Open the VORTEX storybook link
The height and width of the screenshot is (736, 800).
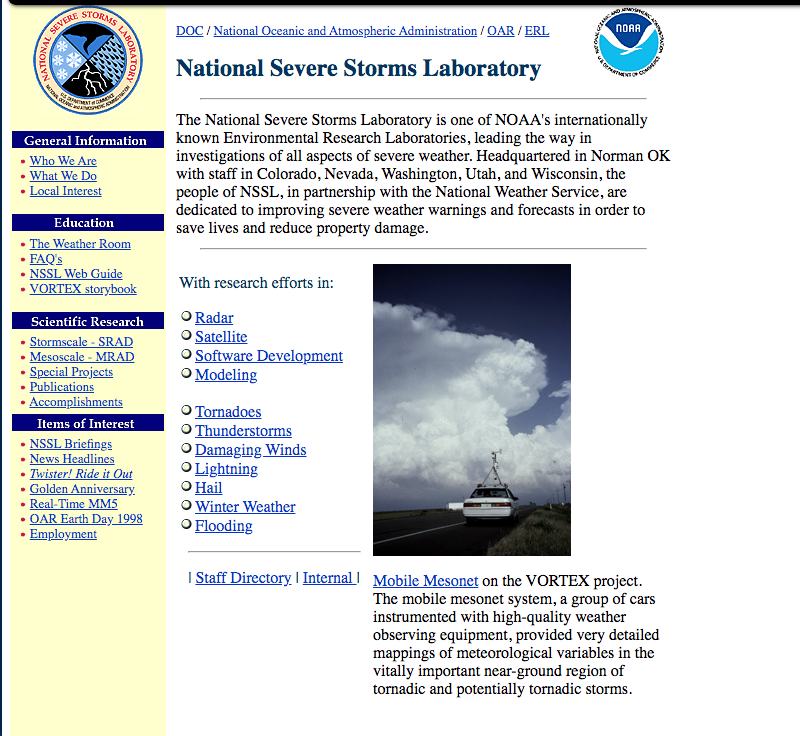(x=83, y=289)
